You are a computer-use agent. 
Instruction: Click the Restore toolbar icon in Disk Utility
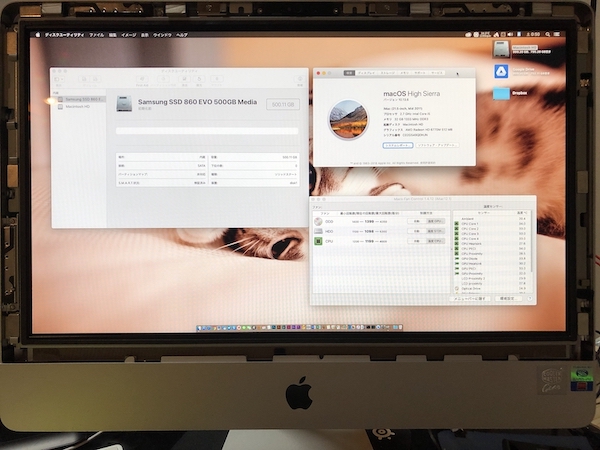(x=199, y=80)
